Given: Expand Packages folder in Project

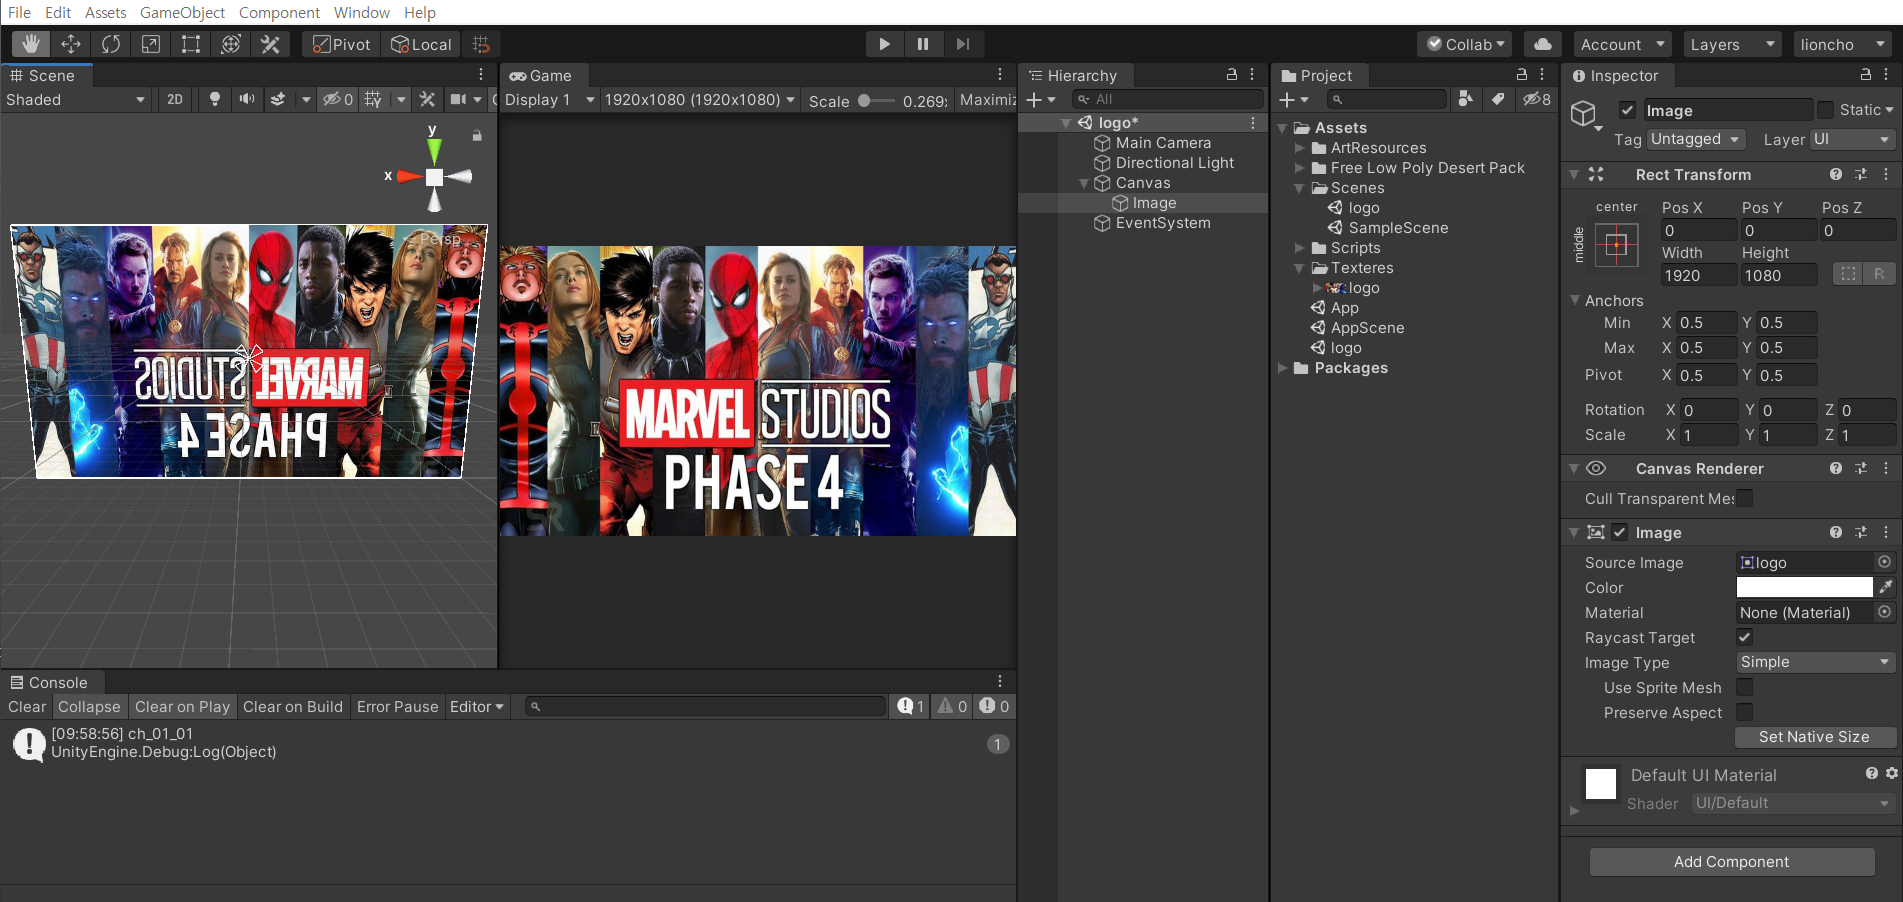Looking at the screenshot, I should tap(1283, 368).
